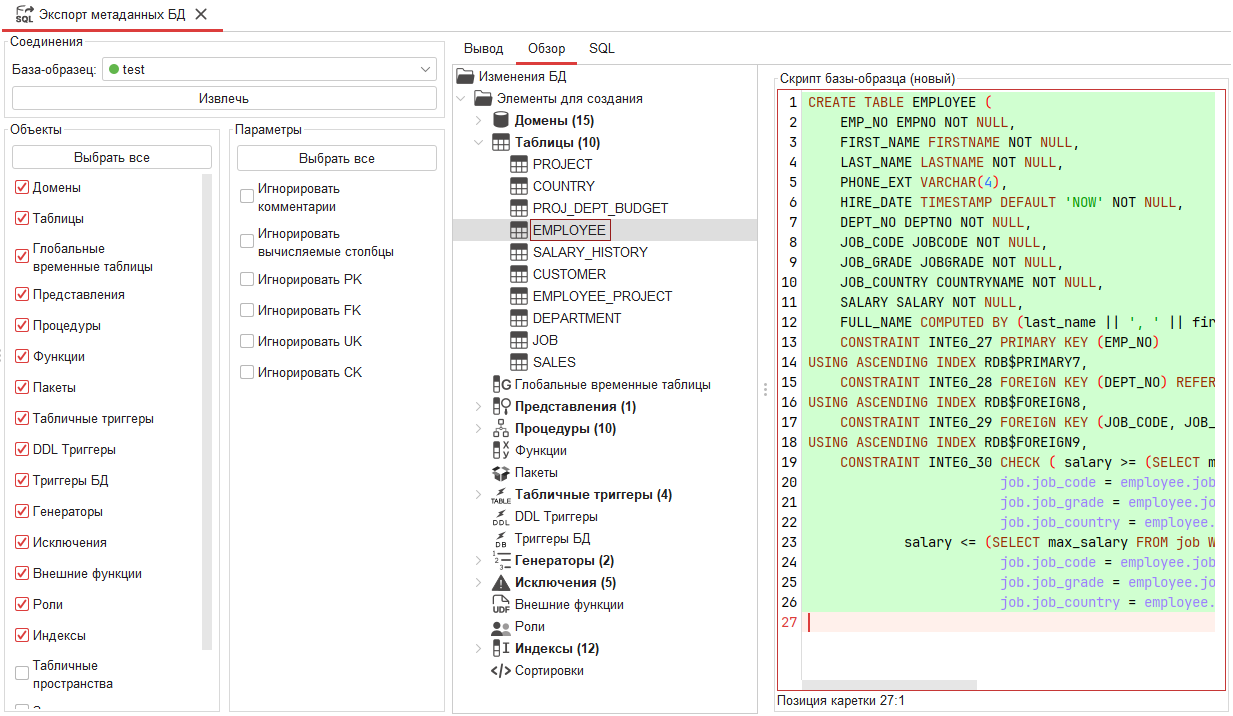The width and height of the screenshot is (1233, 716).
Task: Click the script editor horizontal scrollbar
Action: click(890, 685)
